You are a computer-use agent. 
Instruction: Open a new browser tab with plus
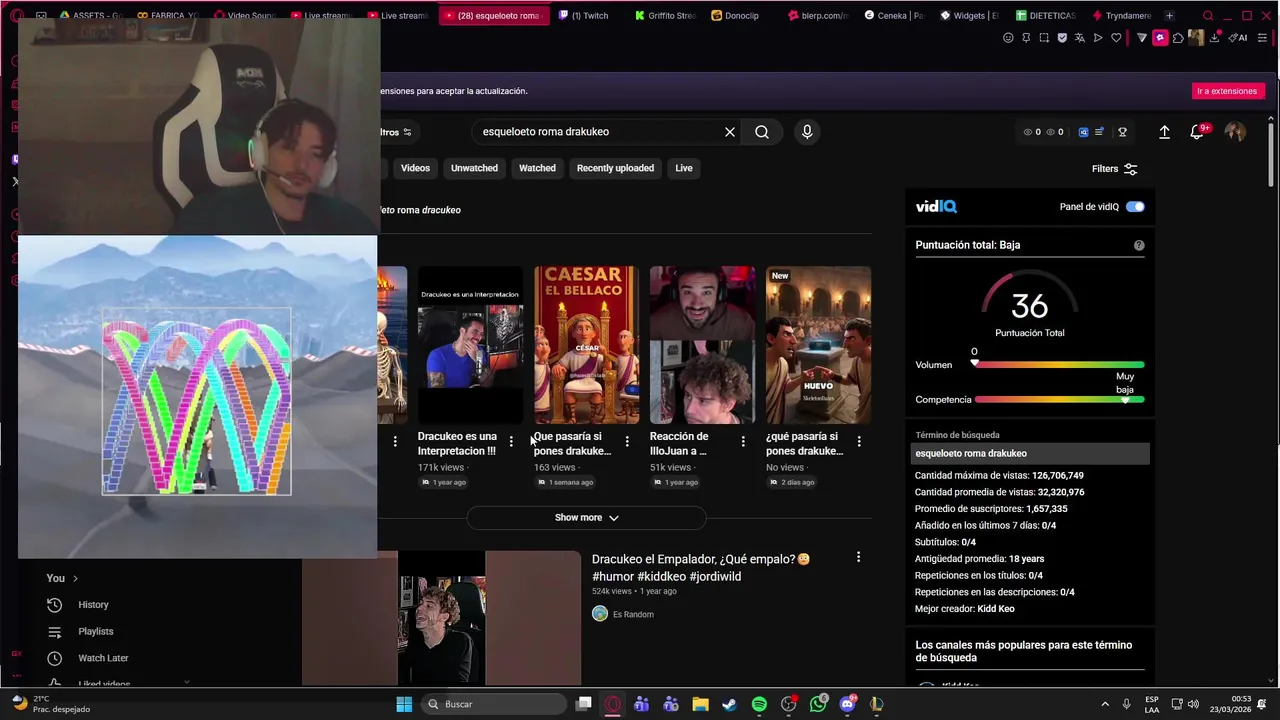1169,16
